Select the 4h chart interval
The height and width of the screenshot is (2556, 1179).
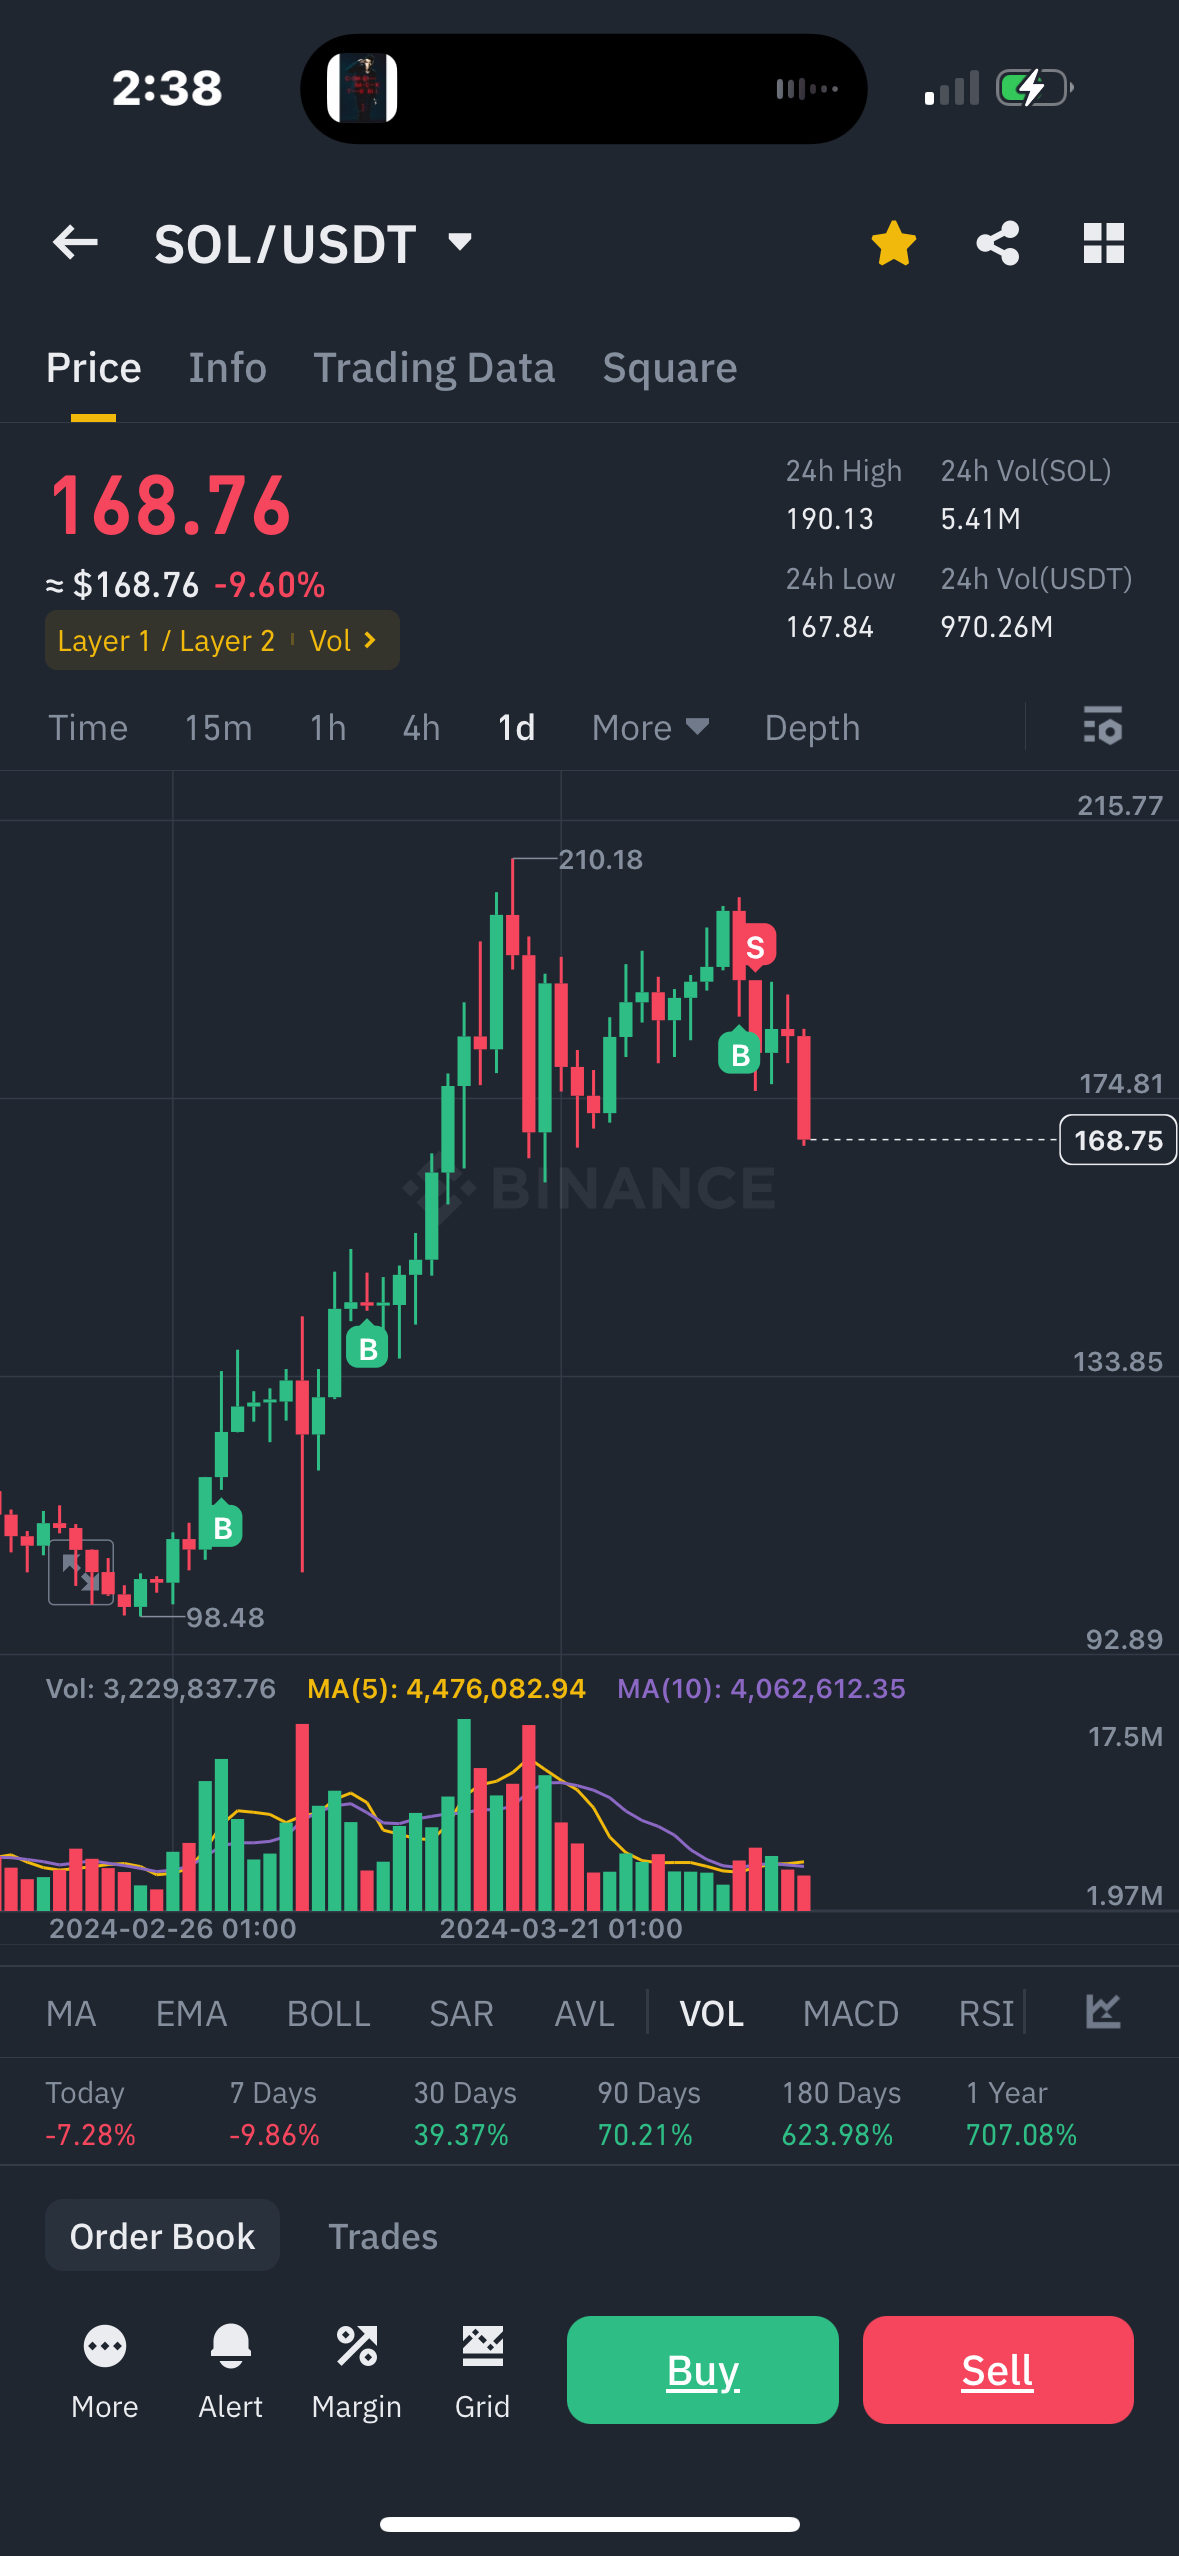point(421,728)
